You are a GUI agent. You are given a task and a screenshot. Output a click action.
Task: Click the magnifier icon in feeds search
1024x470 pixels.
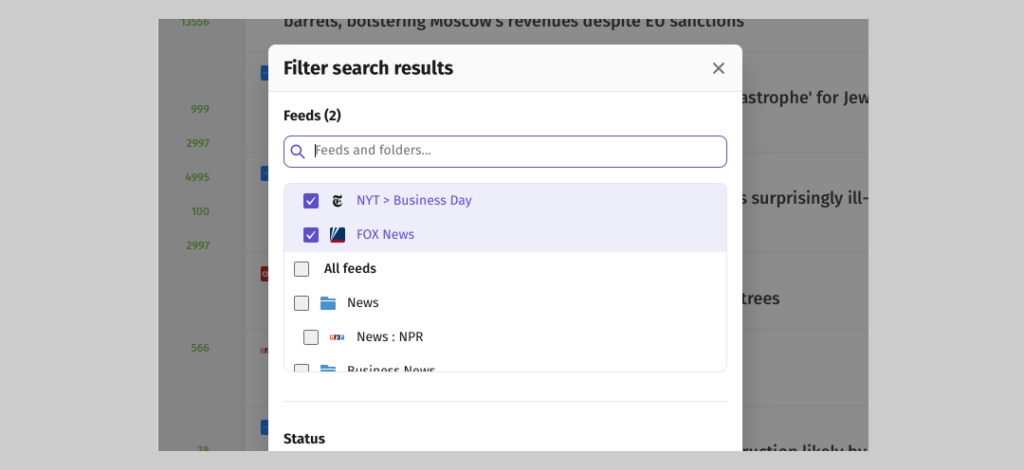click(x=298, y=151)
